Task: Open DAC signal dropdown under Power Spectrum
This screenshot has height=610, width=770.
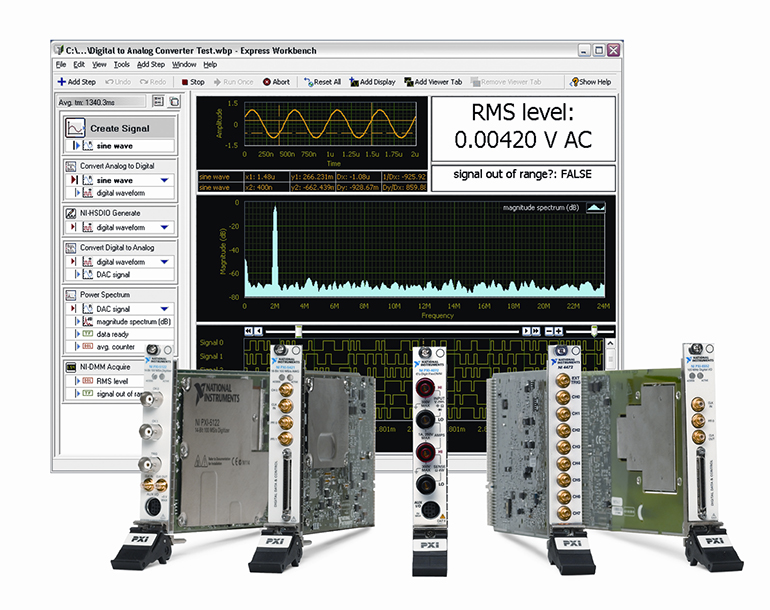Action: coord(165,309)
